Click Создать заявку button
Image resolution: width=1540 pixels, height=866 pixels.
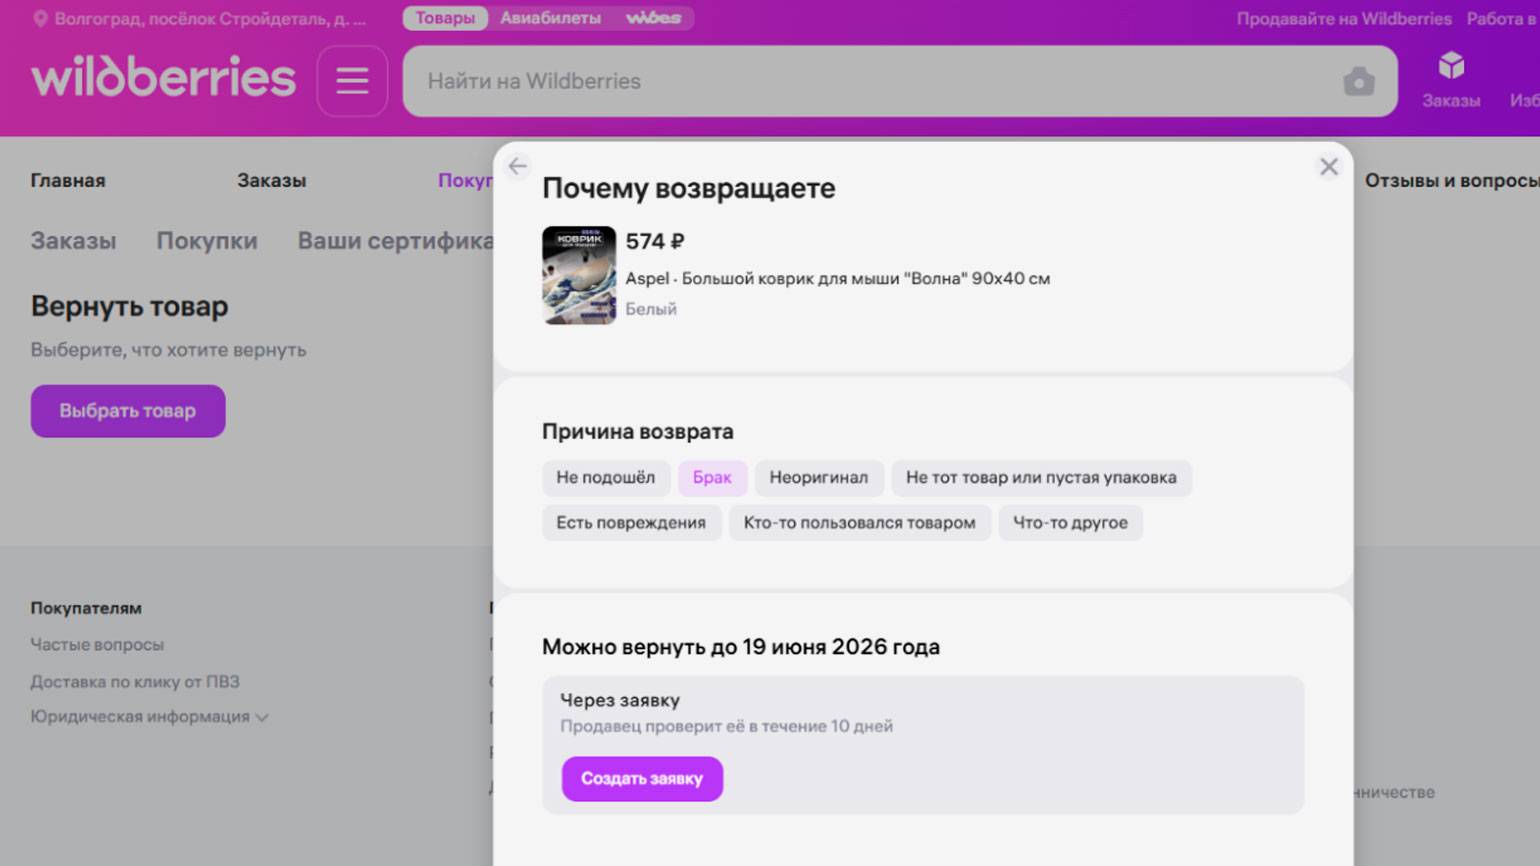click(642, 779)
